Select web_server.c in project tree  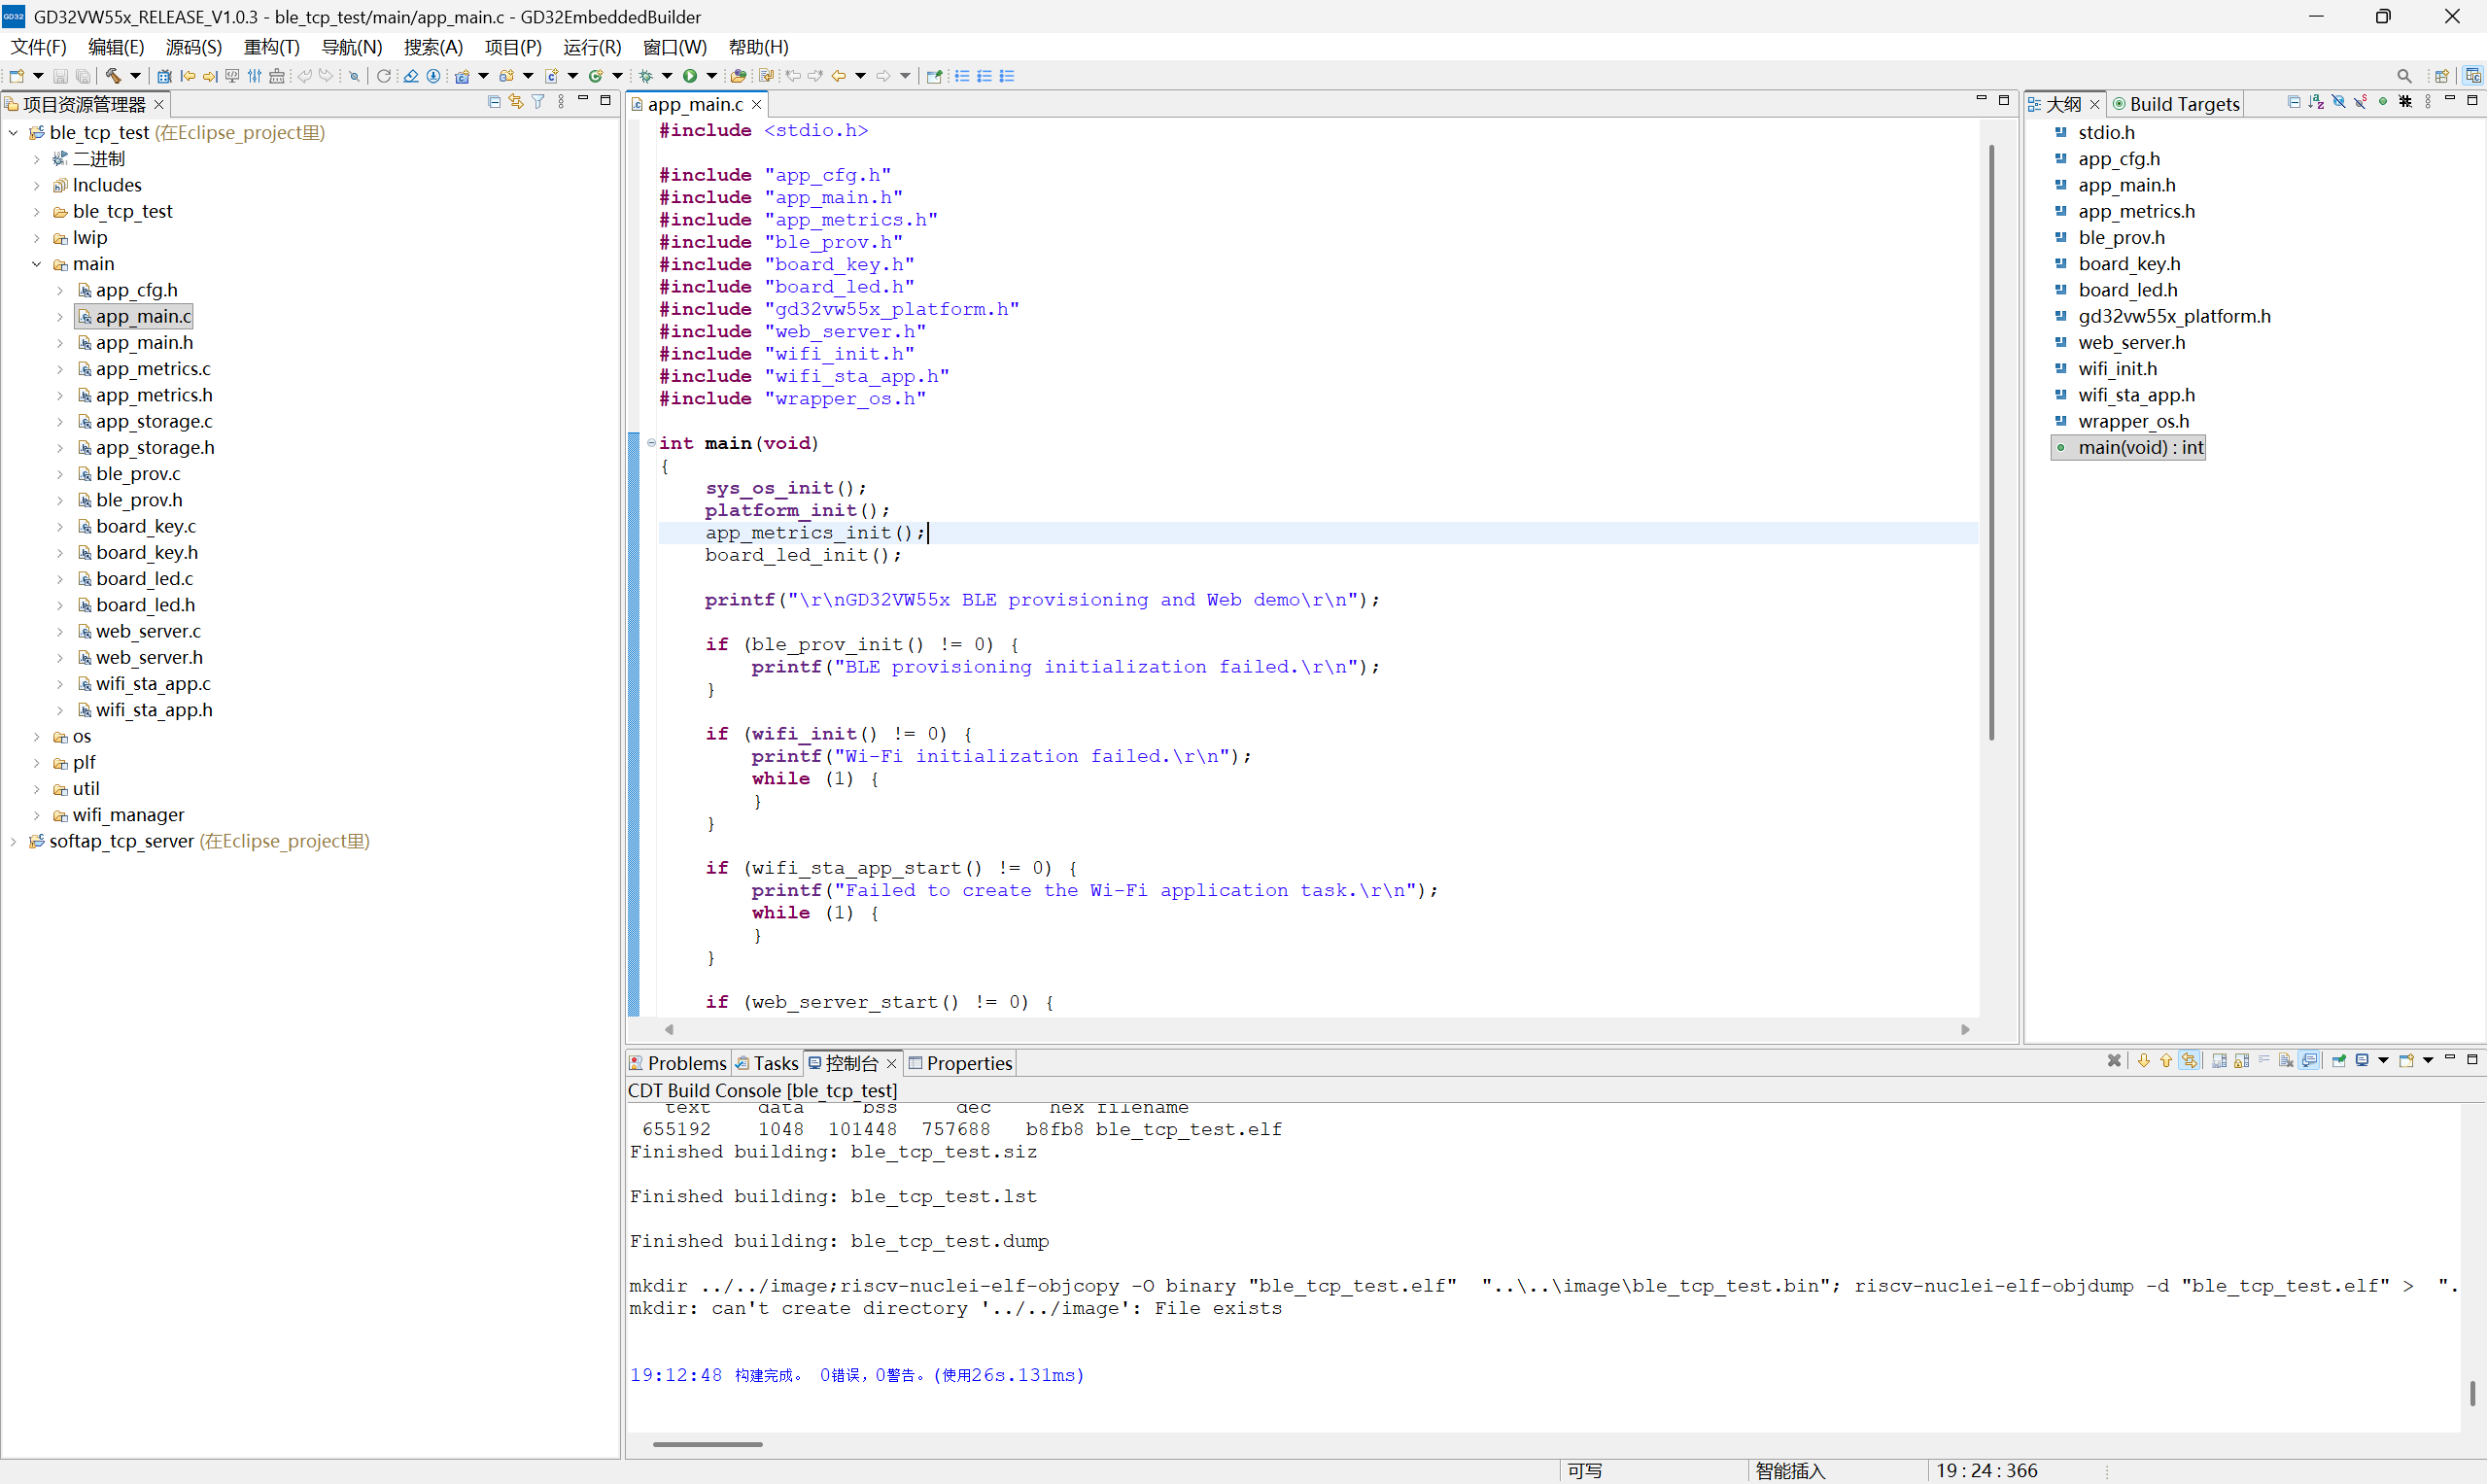pos(148,631)
